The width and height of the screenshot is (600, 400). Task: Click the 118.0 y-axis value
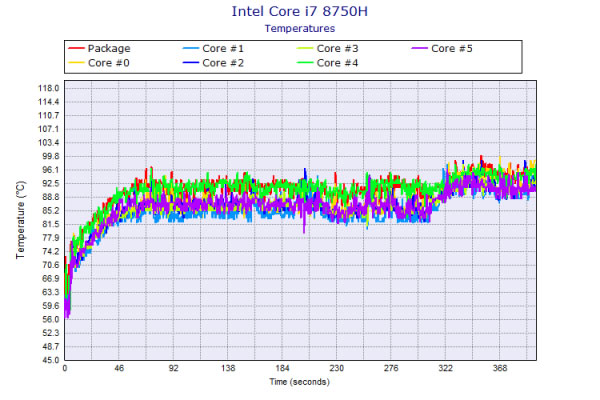pos(49,88)
